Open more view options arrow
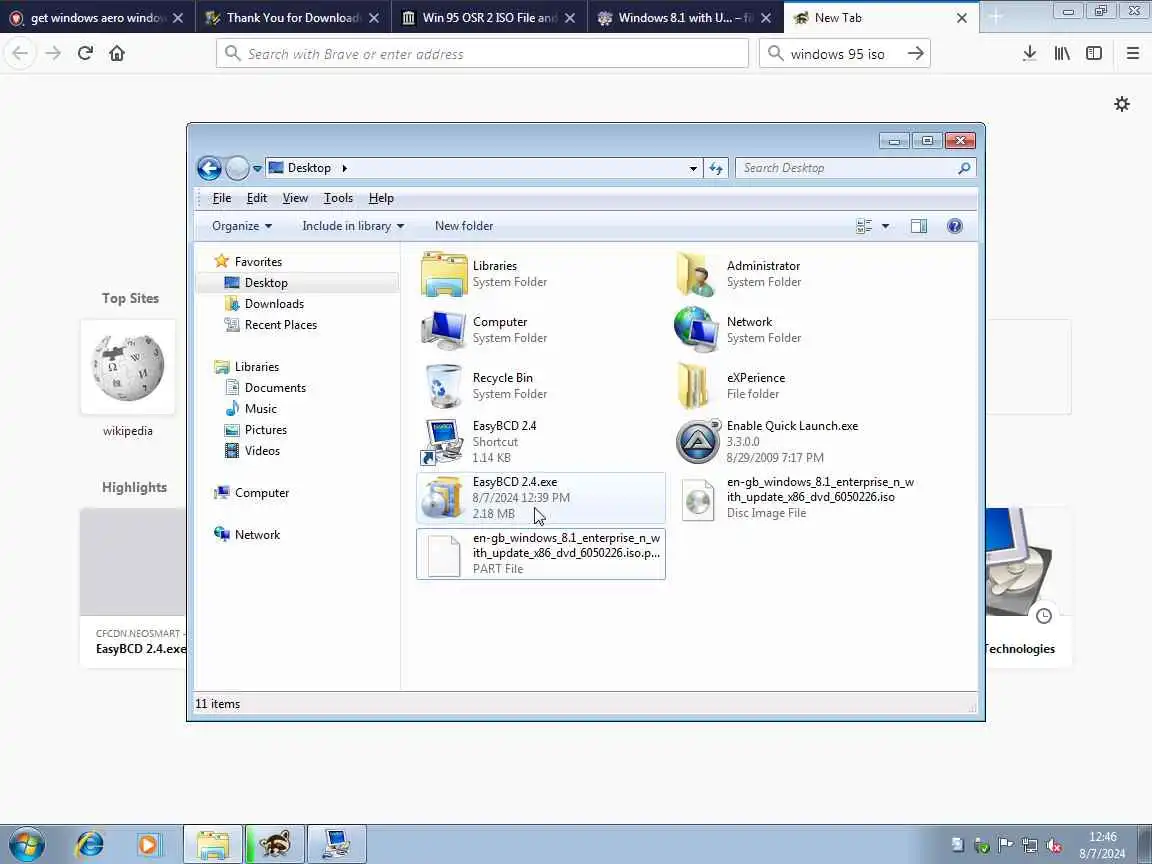 (x=885, y=226)
